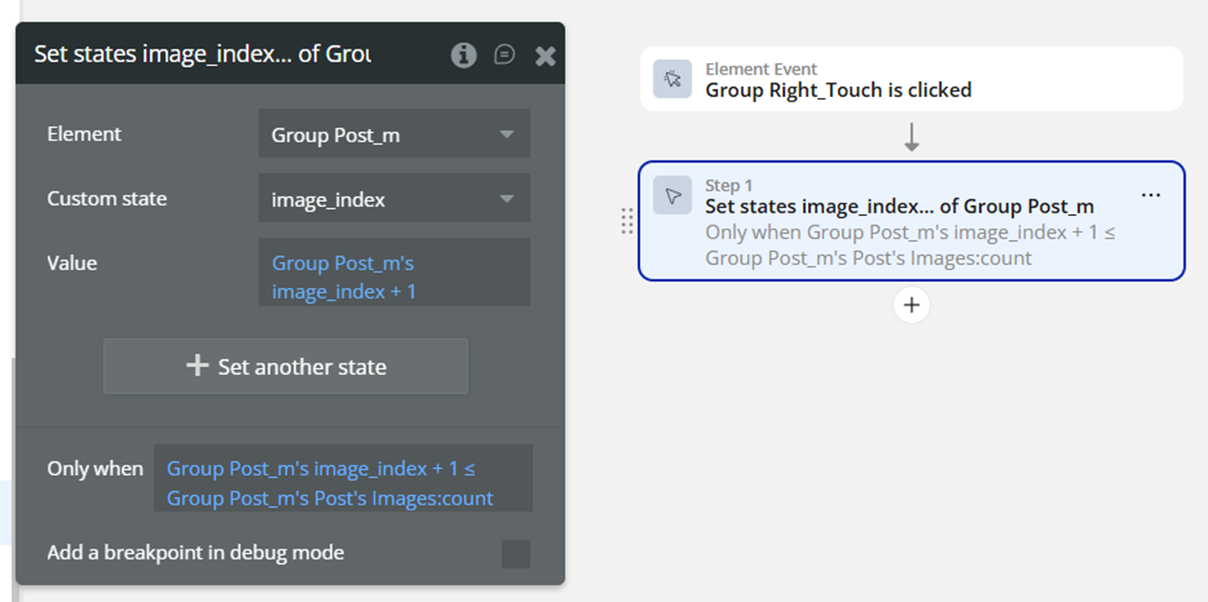1208x602 pixels.
Task: Select the Step 1 Set states action title
Action: pyautogui.click(x=899, y=207)
